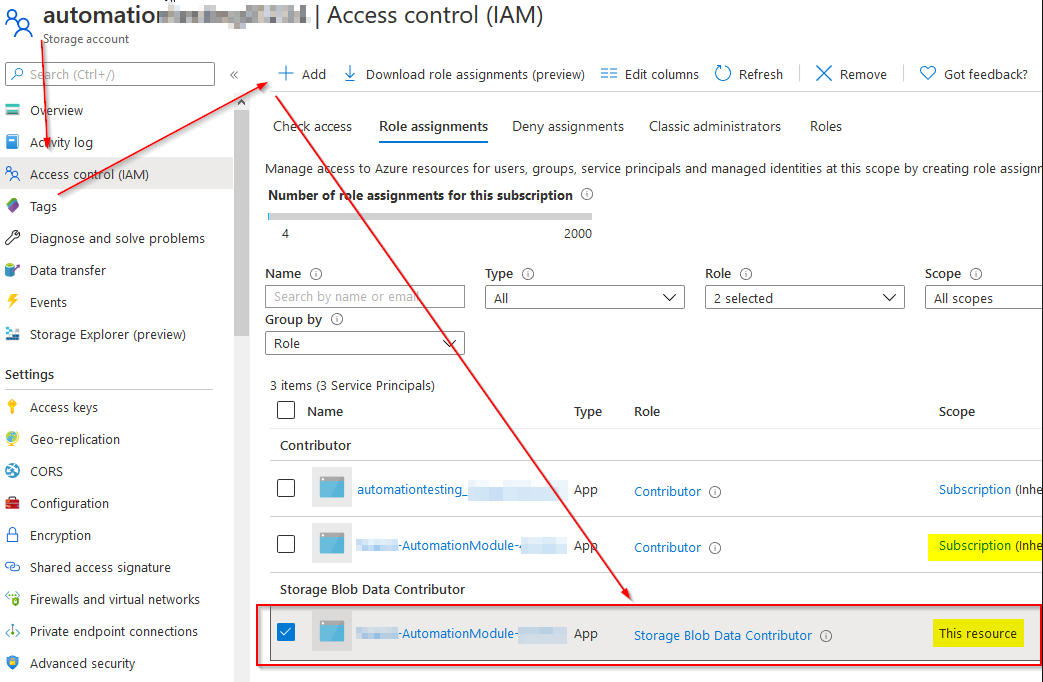Open the Scope dropdown showing All scopes
Screen dimensions: 1043x682
coord(984,297)
